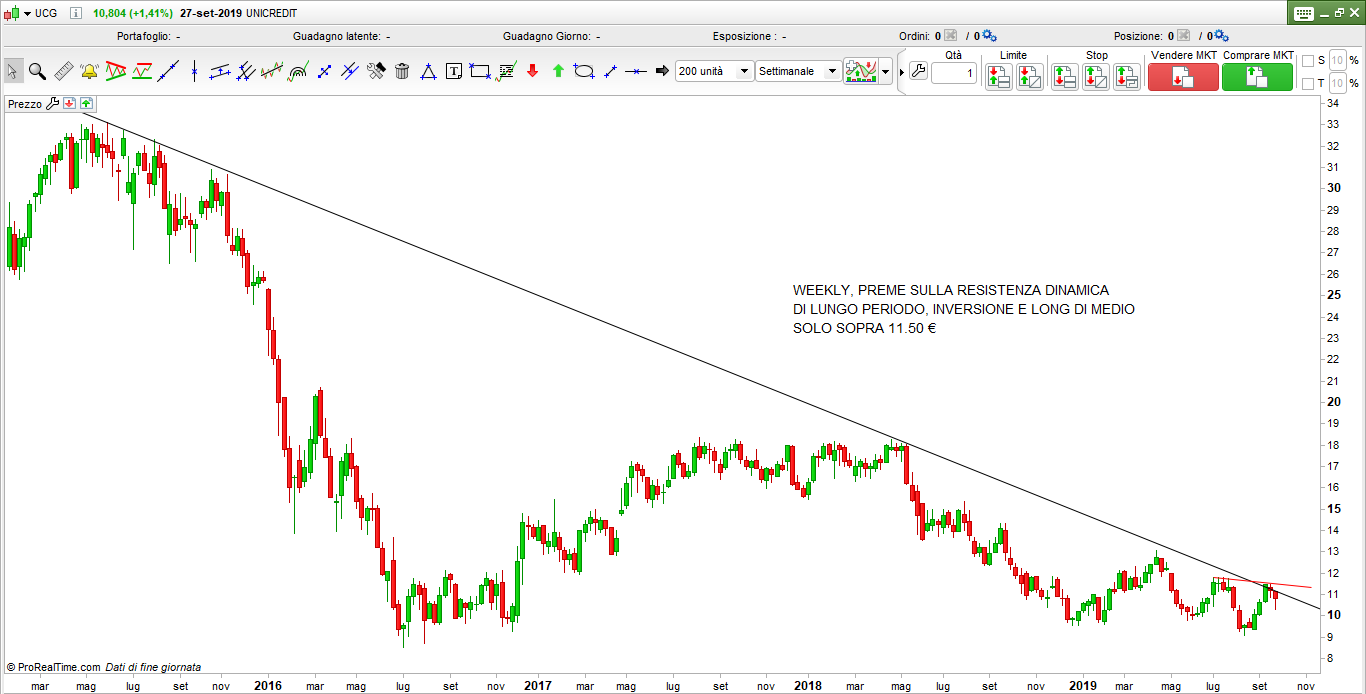The width and height of the screenshot is (1366, 694).
Task: Tick the T percentage checkbox
Action: click(1308, 83)
